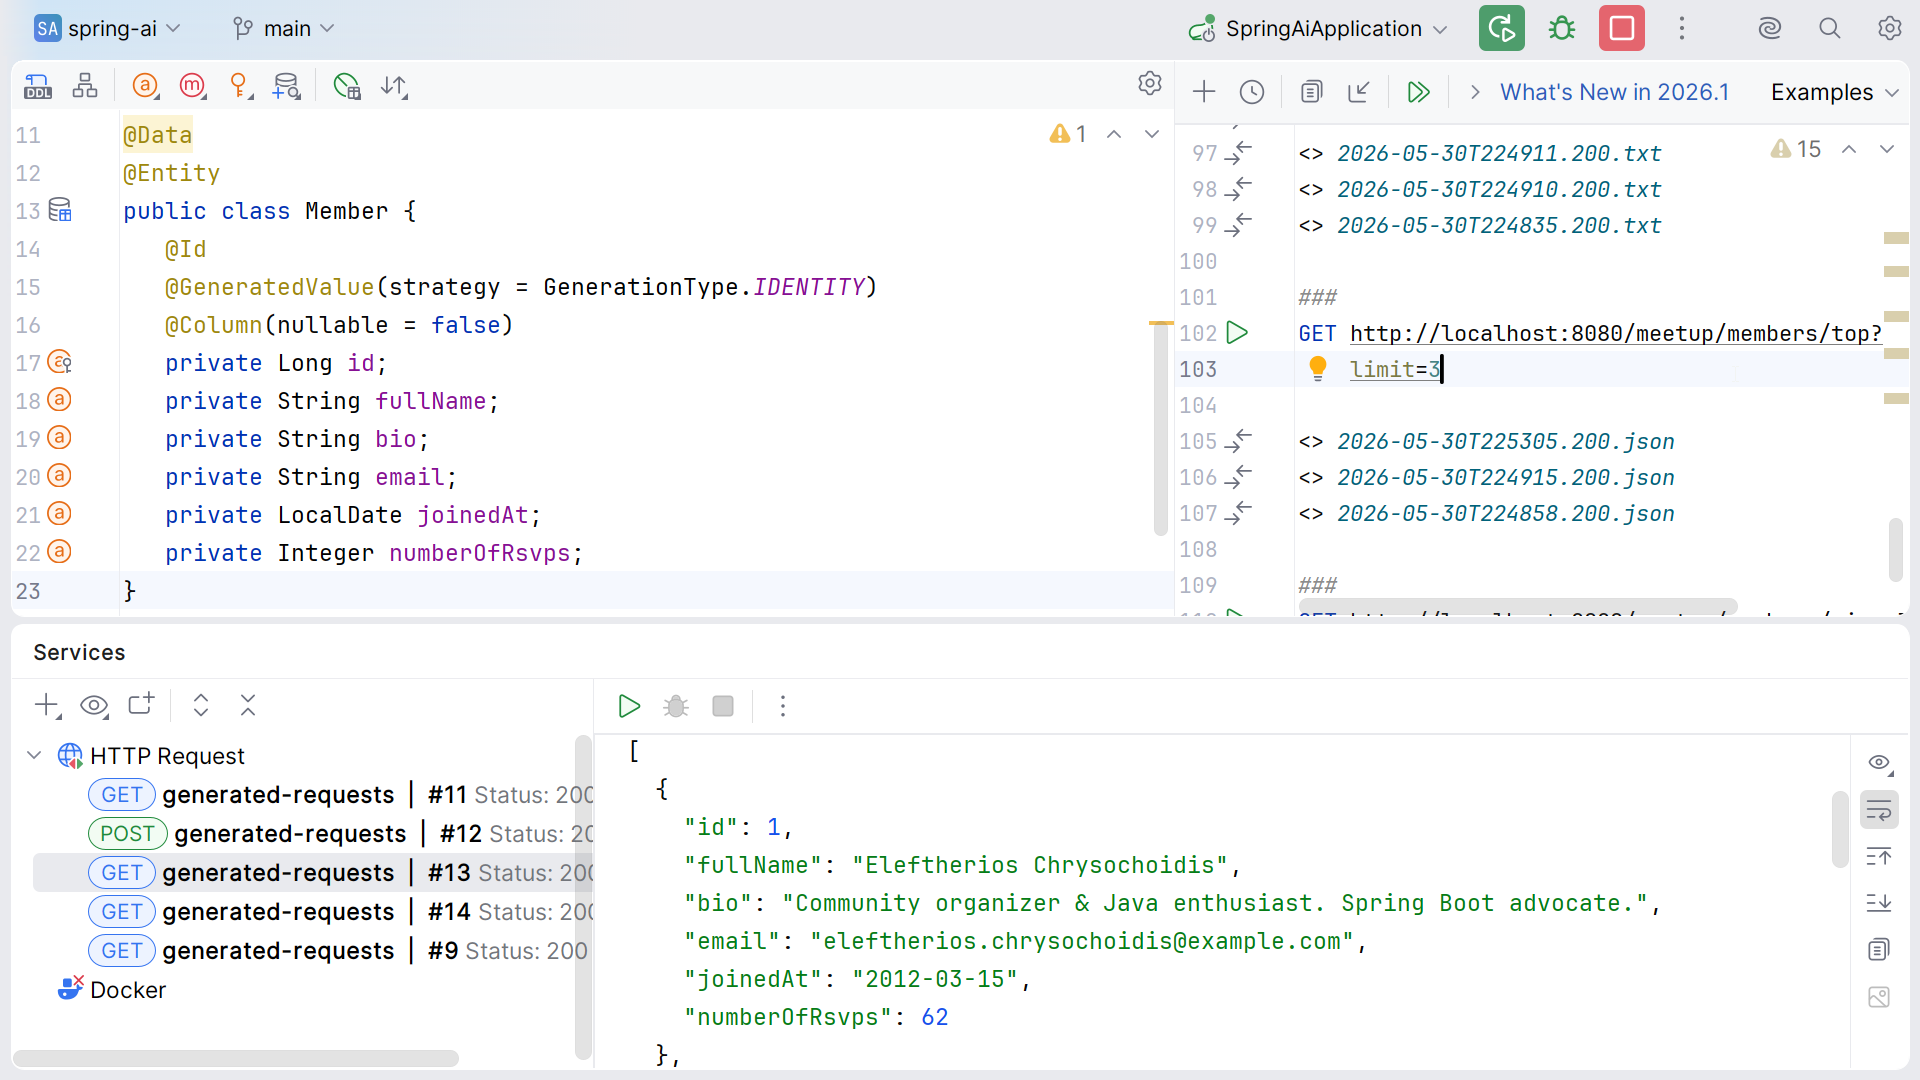The image size is (1920, 1080).
Task: Open response file 2026-05-30T224915.200.json
Action: click(x=1506, y=477)
